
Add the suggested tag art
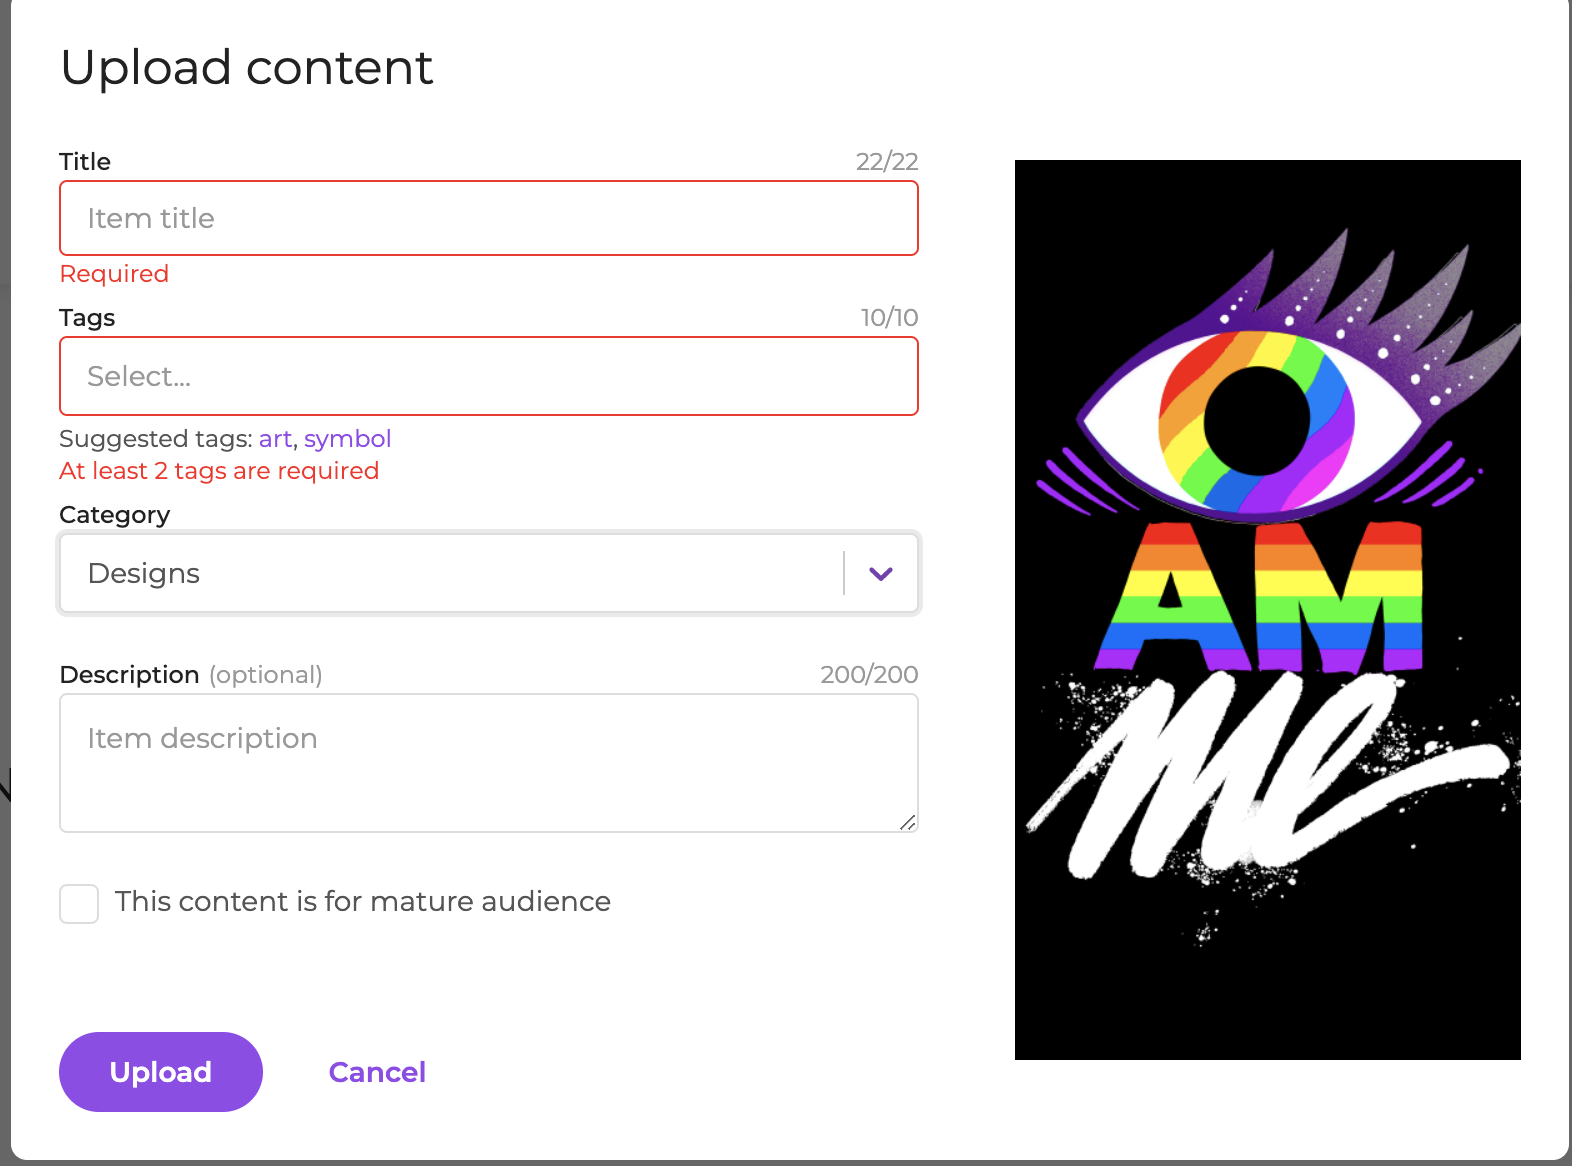coord(275,439)
